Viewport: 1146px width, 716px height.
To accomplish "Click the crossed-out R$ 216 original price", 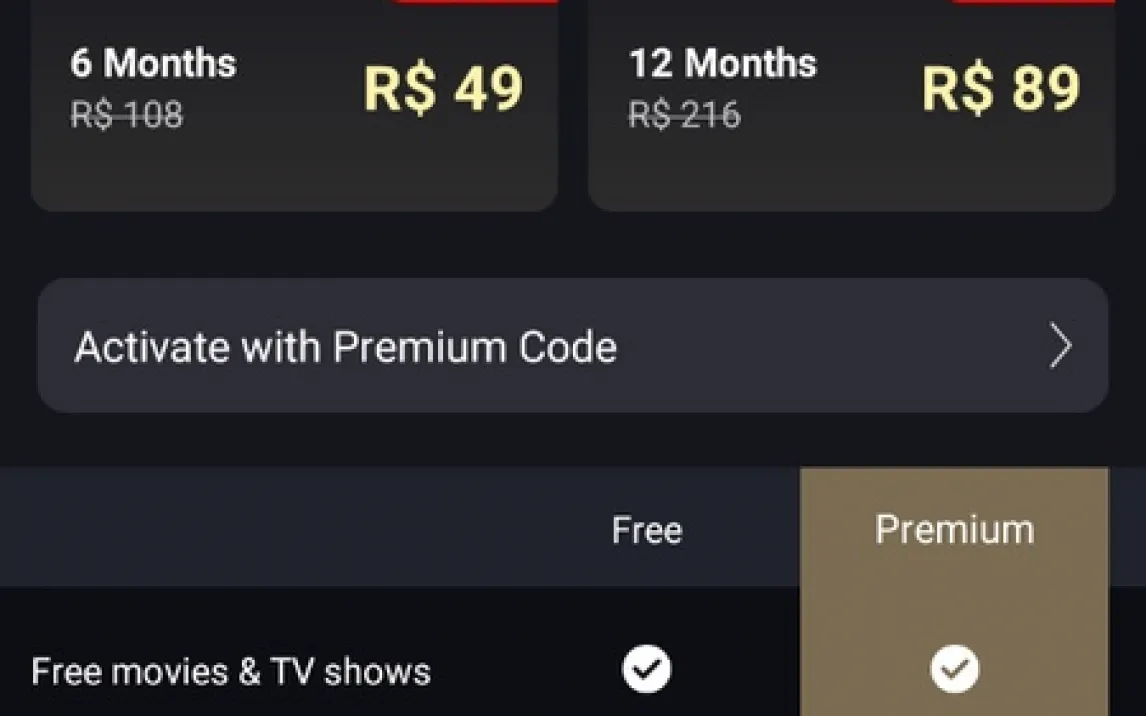I will [685, 116].
